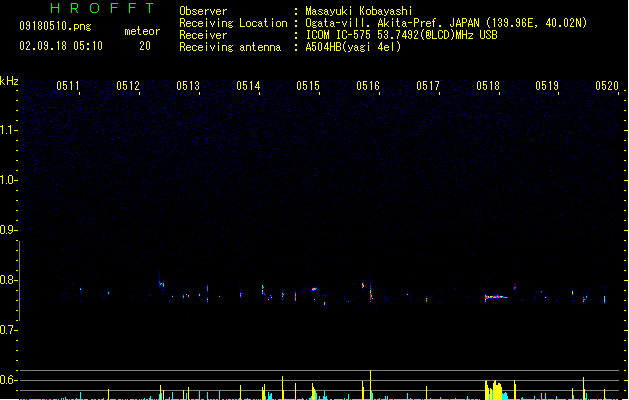This screenshot has width=629, height=400.
Task: Select the file name 09180510.png
Action: coord(55,26)
